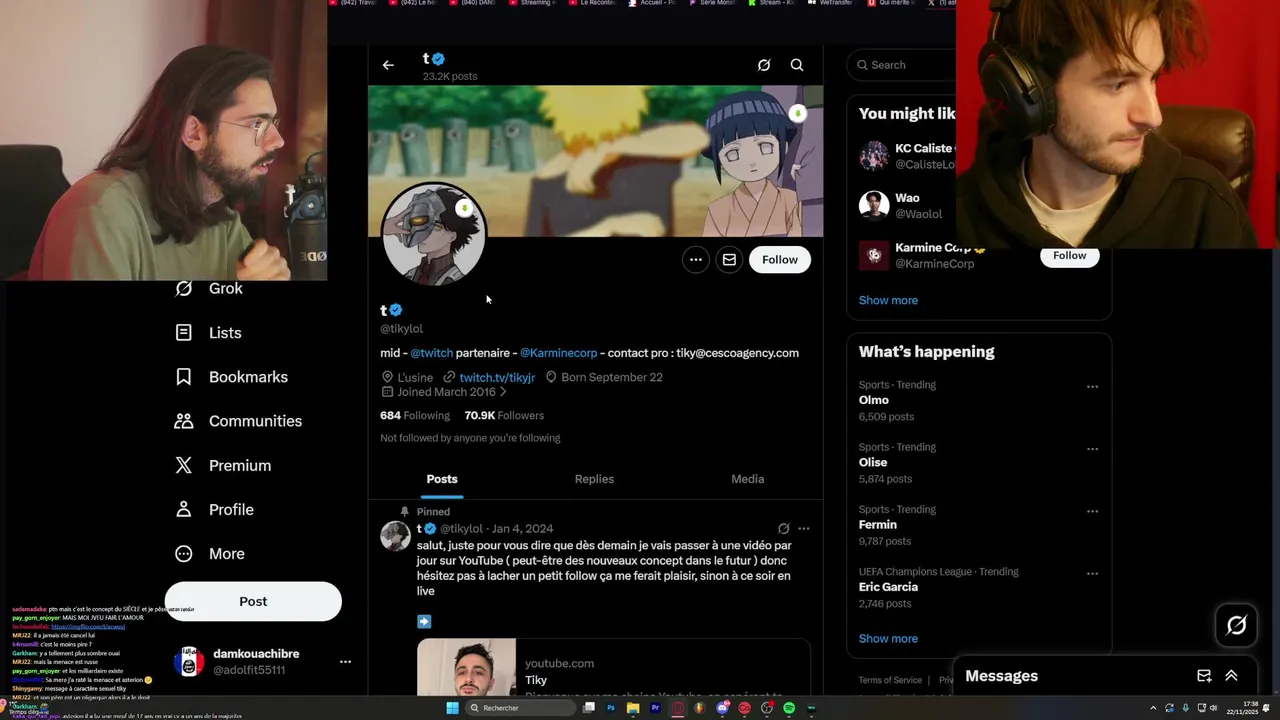
Task: Open the Olmo trending topic
Action: [874, 400]
